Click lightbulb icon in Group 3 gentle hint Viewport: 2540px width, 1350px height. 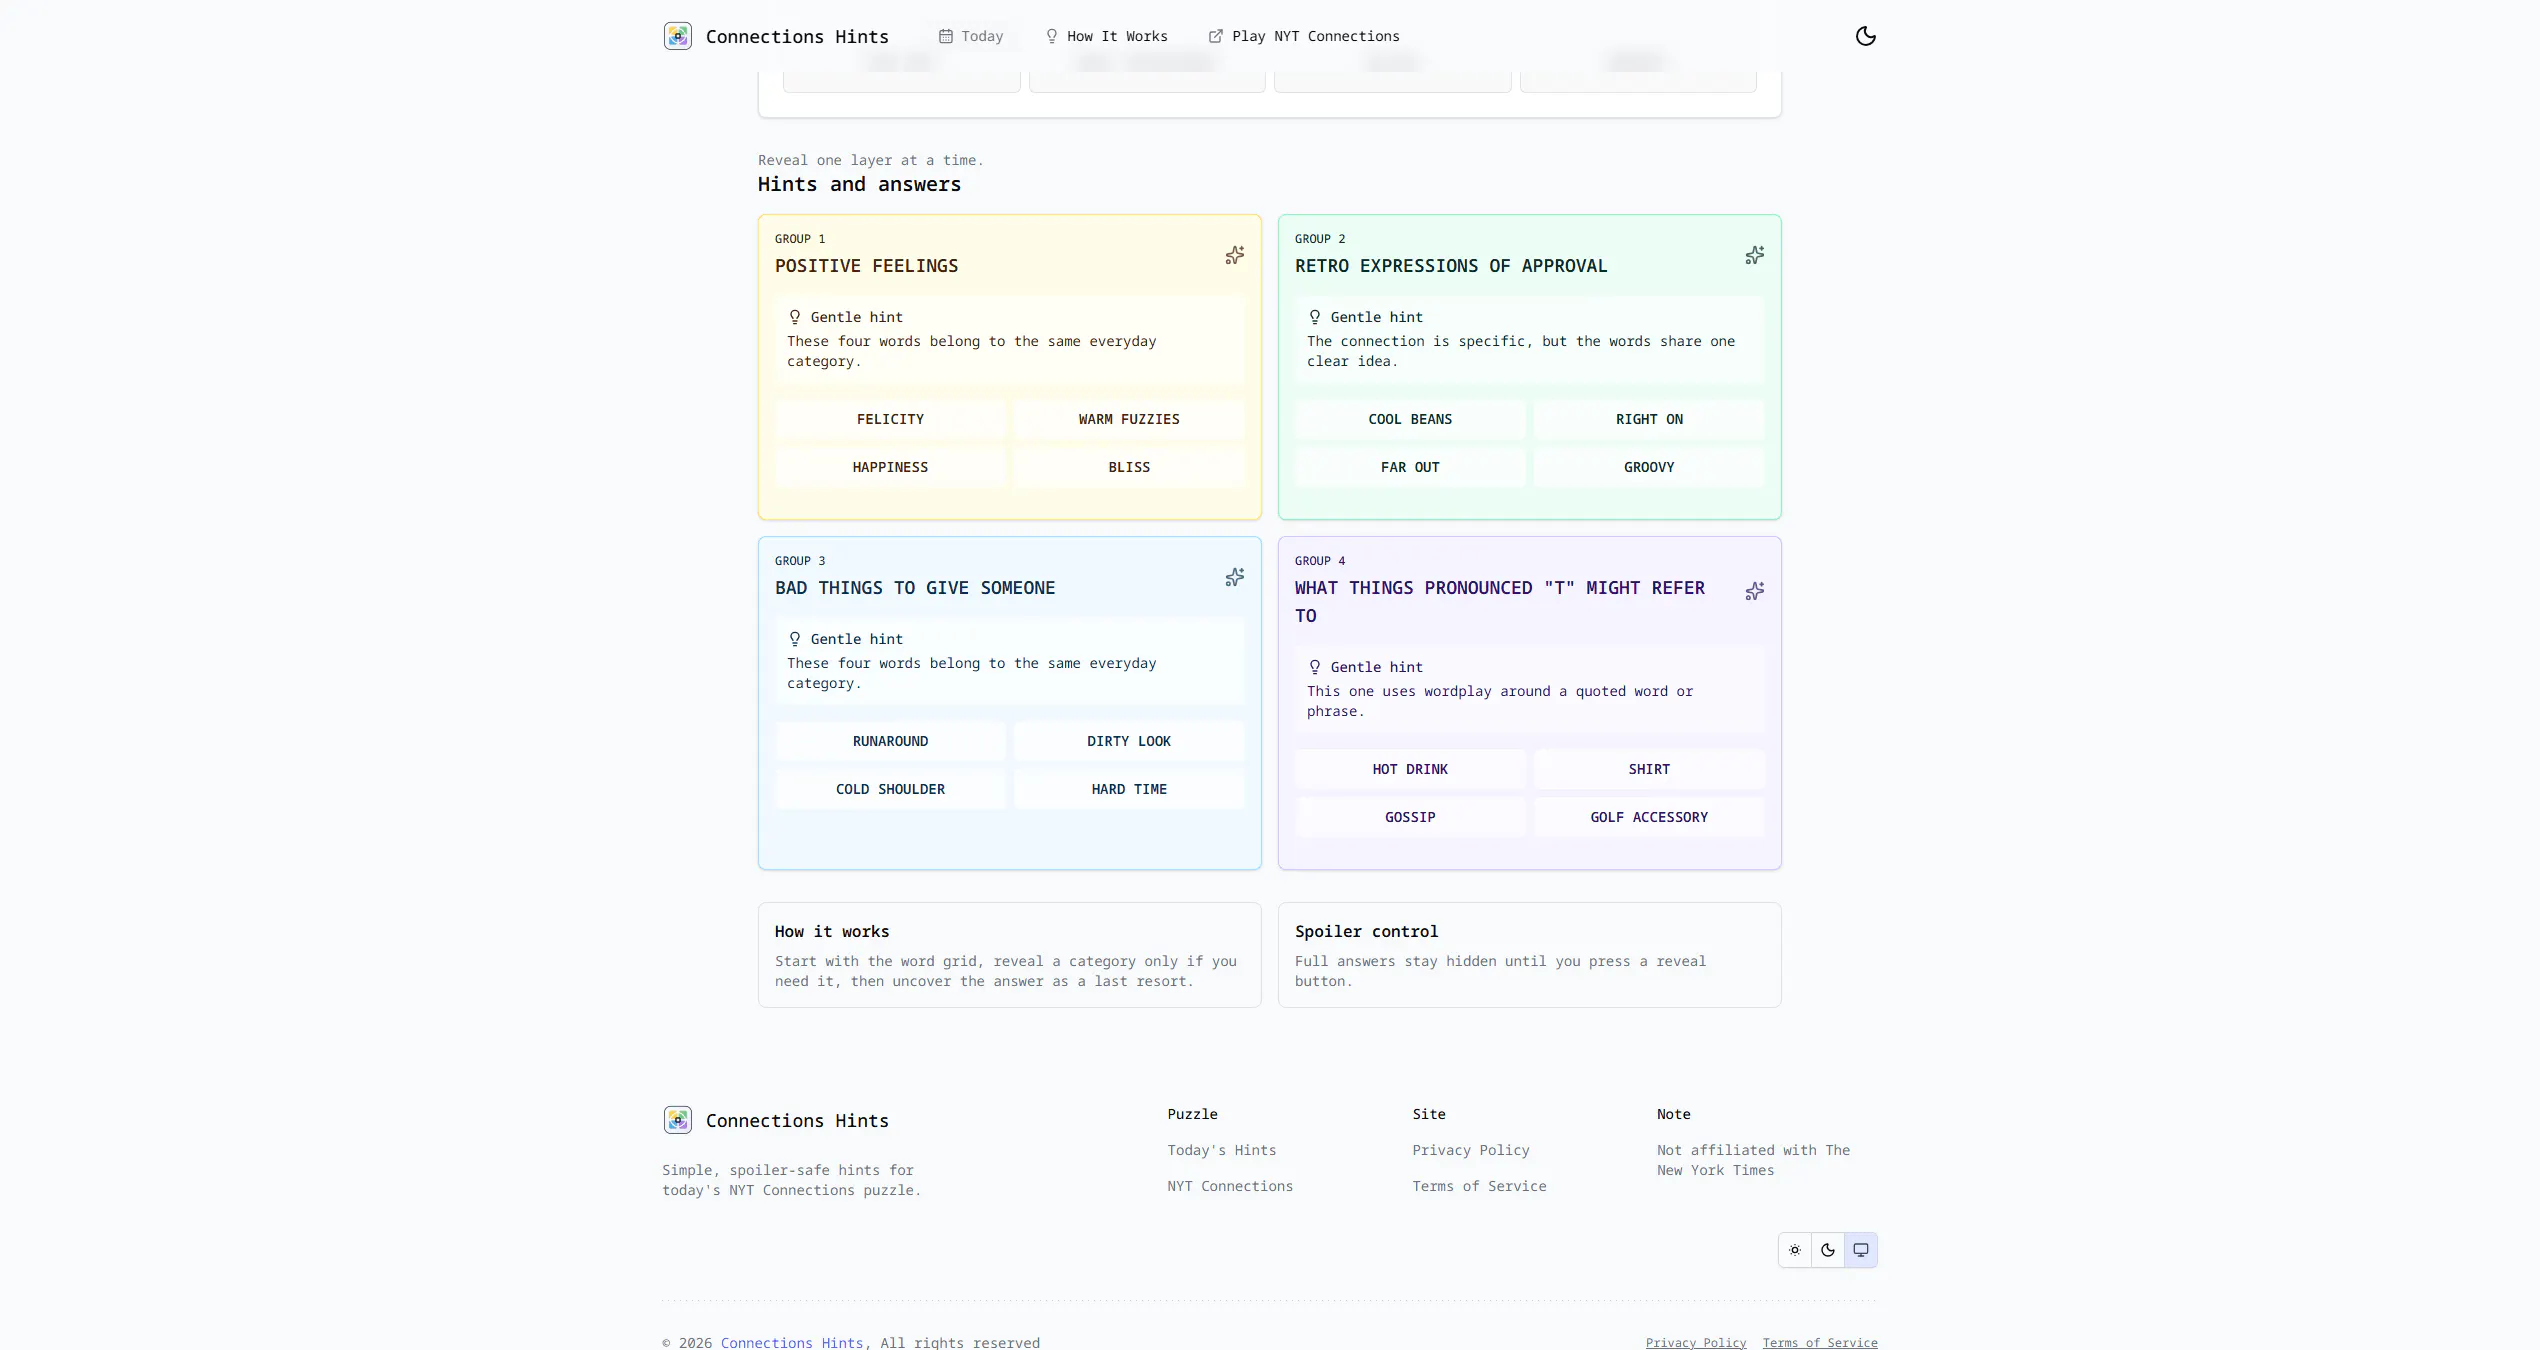795,639
